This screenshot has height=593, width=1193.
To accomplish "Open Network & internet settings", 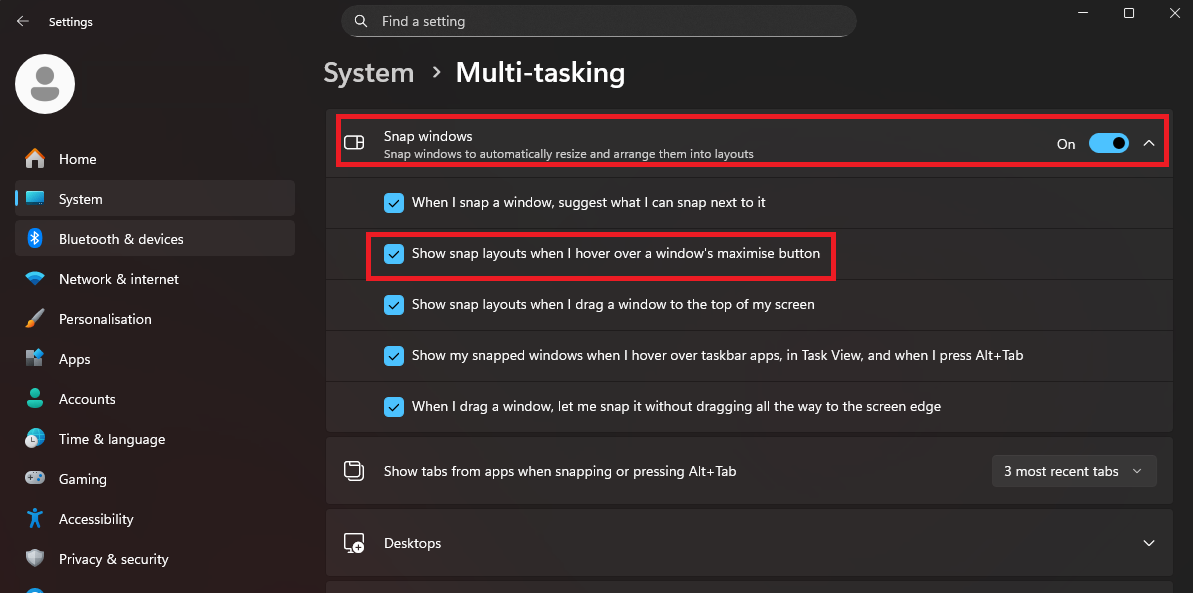I will [155, 279].
